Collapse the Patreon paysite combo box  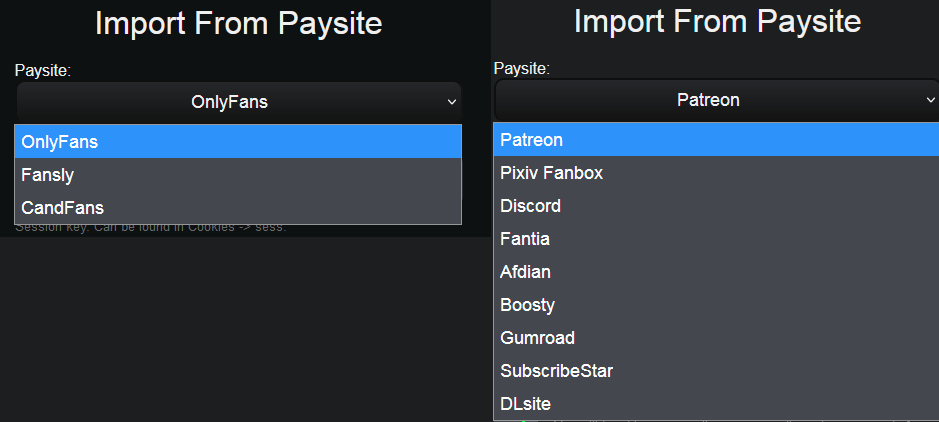pyautogui.click(x=717, y=99)
